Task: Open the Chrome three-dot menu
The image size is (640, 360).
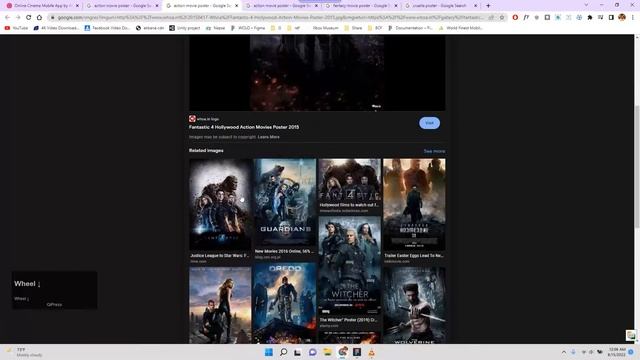Action: click(x=633, y=17)
